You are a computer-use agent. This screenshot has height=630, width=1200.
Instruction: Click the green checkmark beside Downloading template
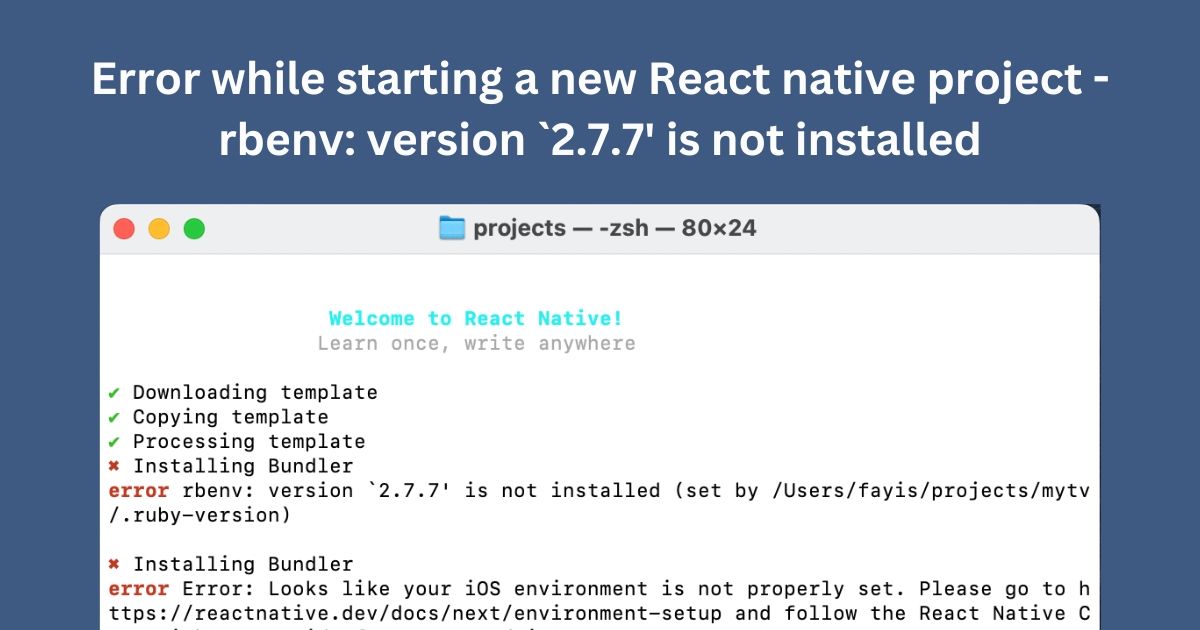[x=113, y=392]
